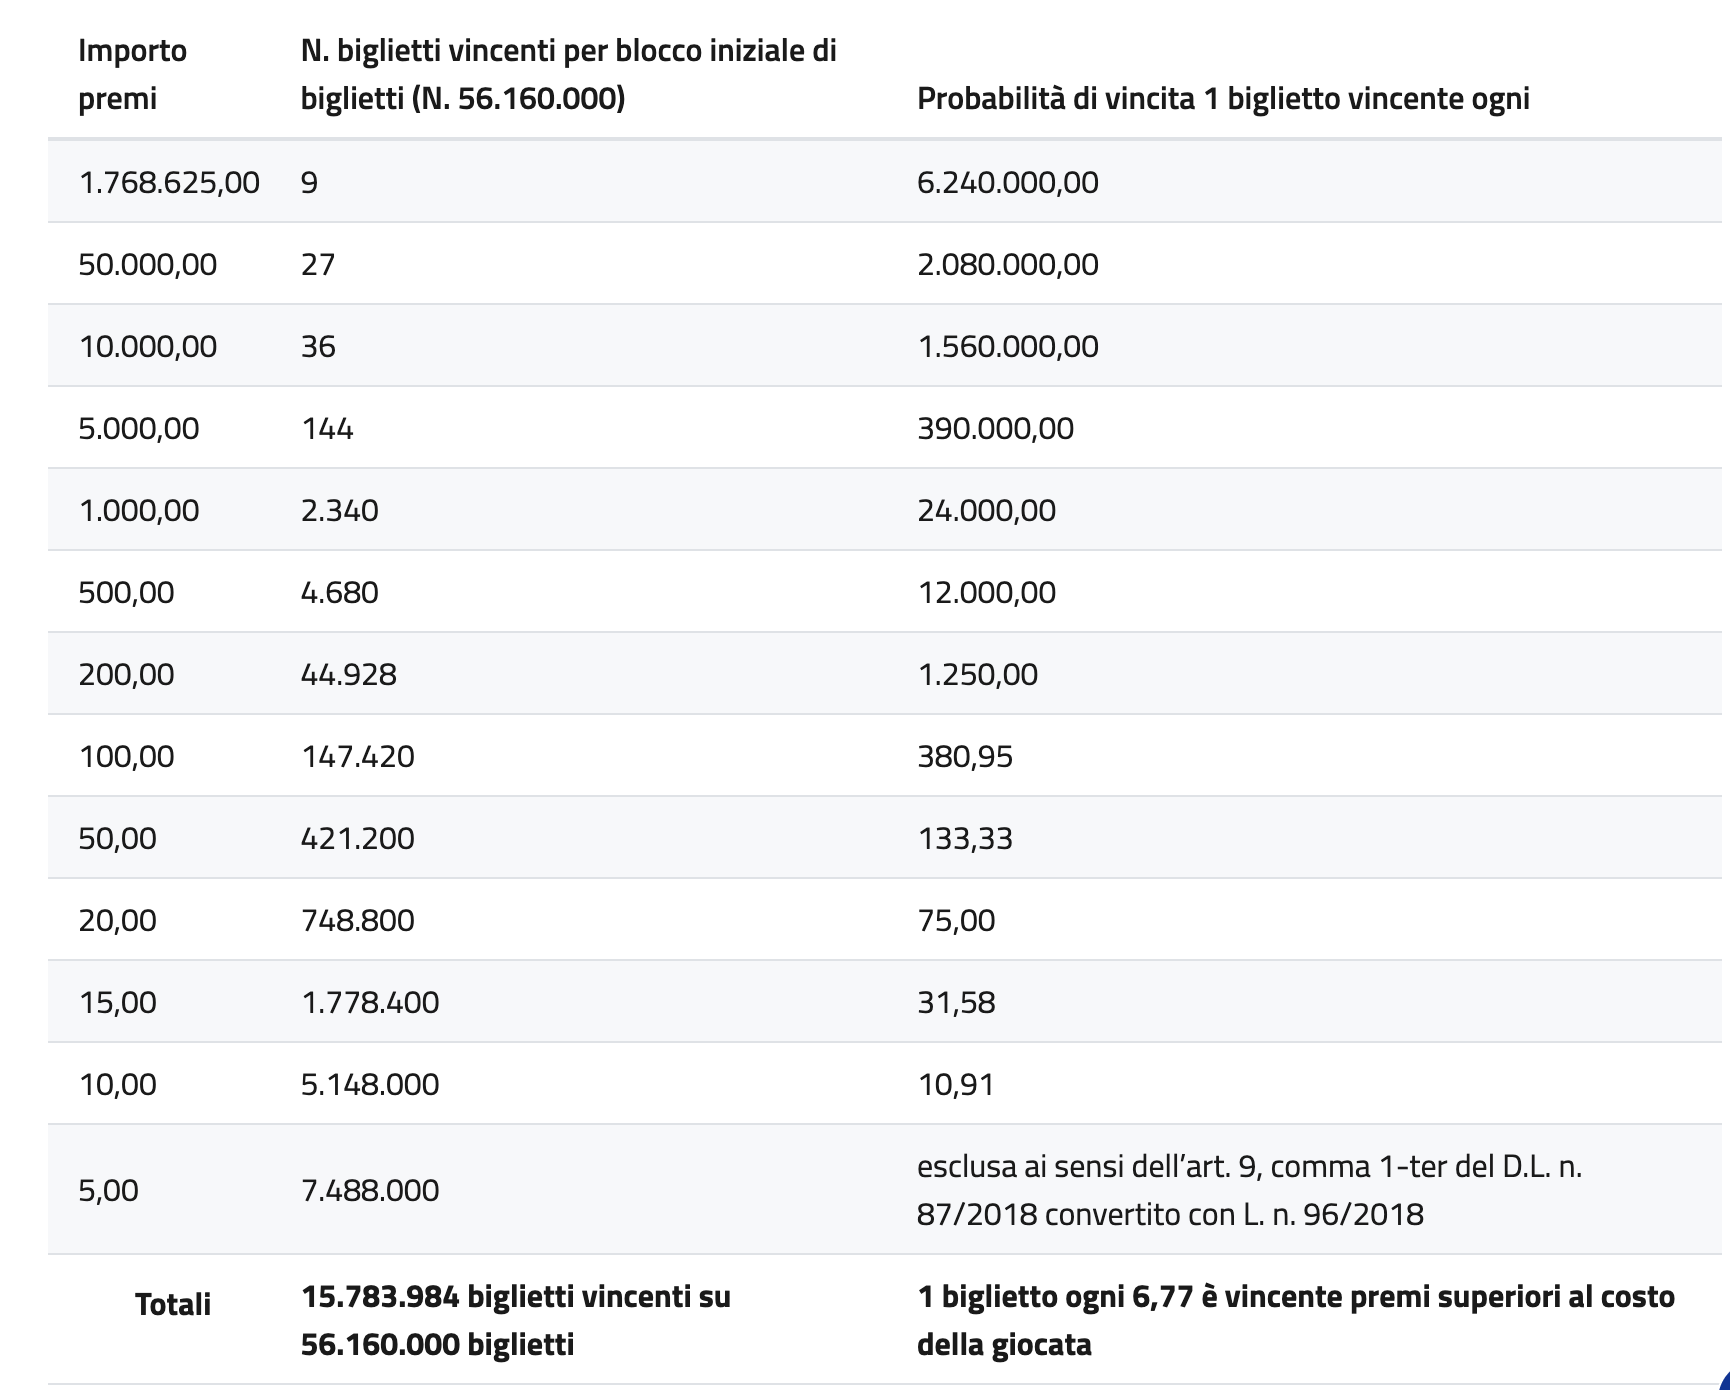Click the 'esclusa ai sensi dell'art. 9' note

(x=1248, y=1190)
